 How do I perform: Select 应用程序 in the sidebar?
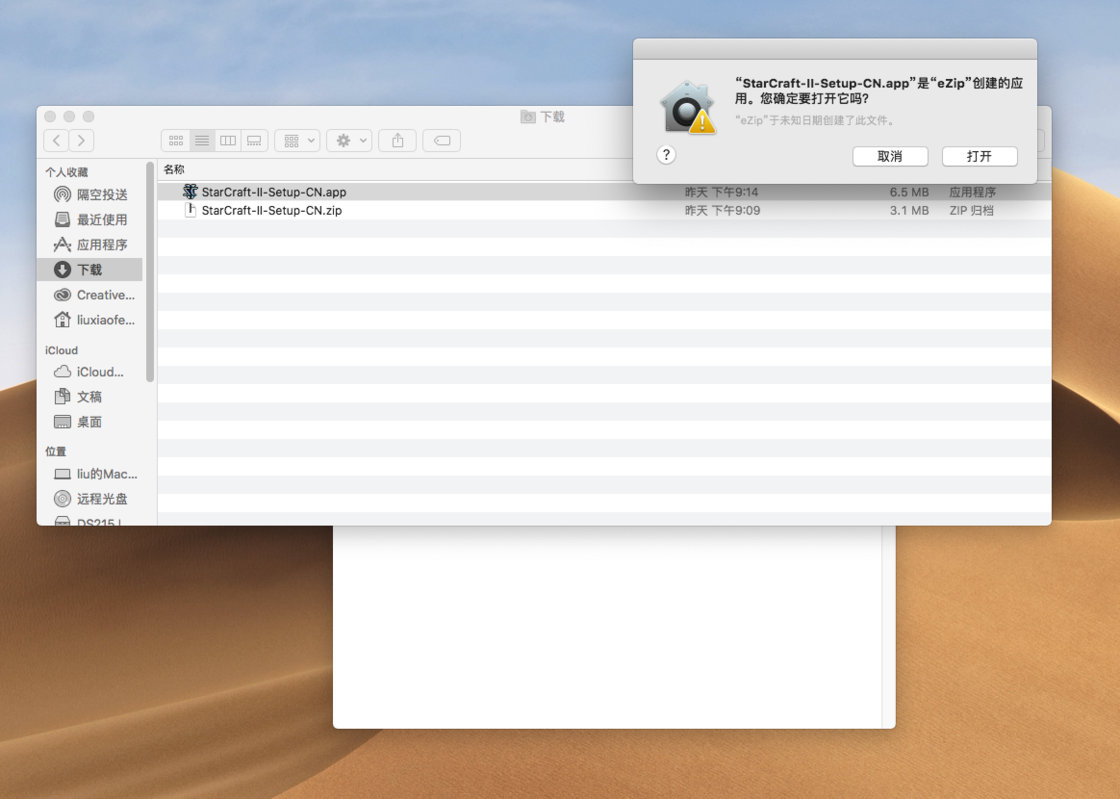[102, 244]
